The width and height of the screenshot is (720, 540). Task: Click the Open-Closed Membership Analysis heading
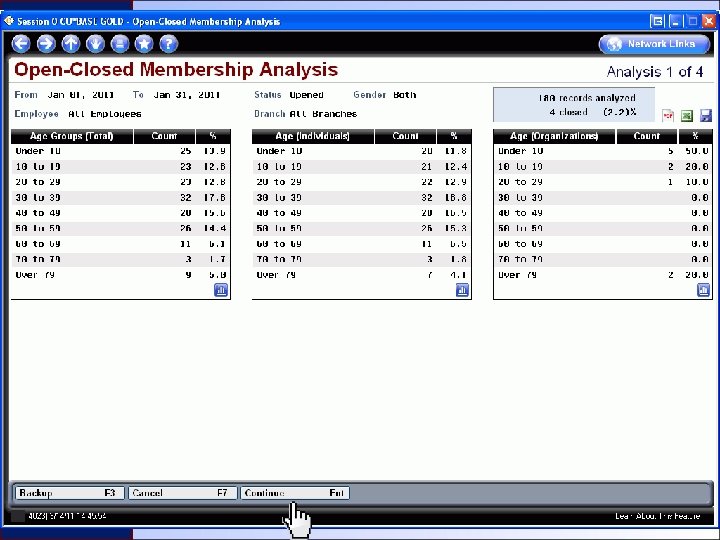[x=176, y=70]
